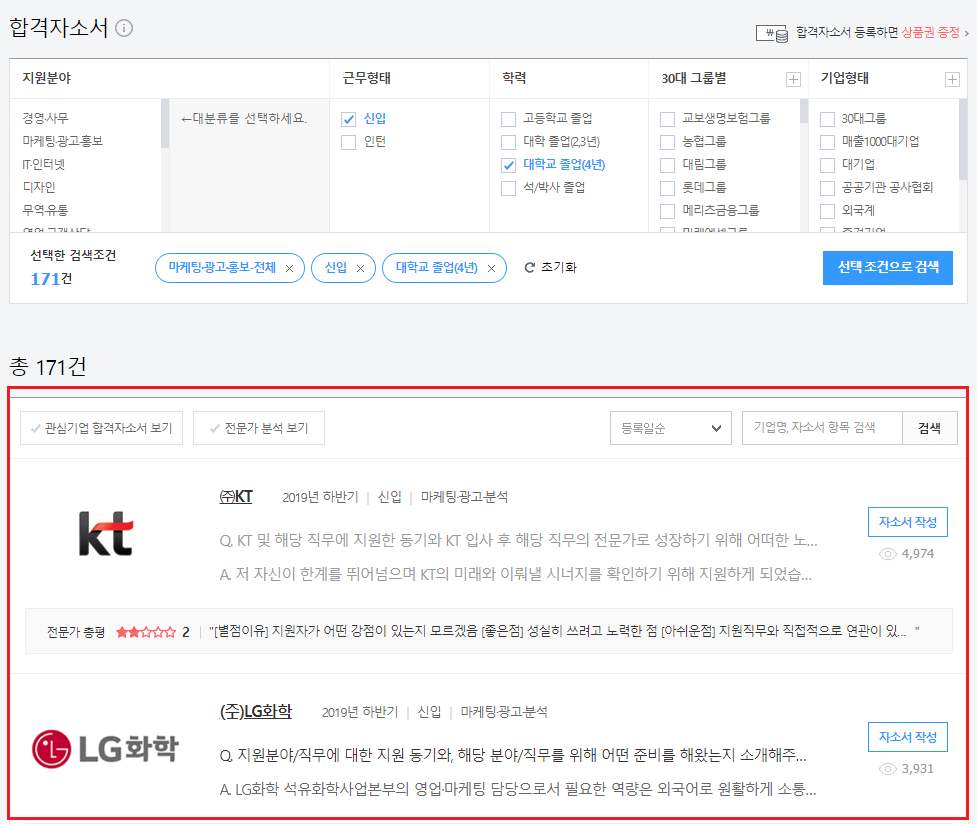Uncheck the 신입 checkbox
The height and width of the screenshot is (824, 977).
click(348, 119)
